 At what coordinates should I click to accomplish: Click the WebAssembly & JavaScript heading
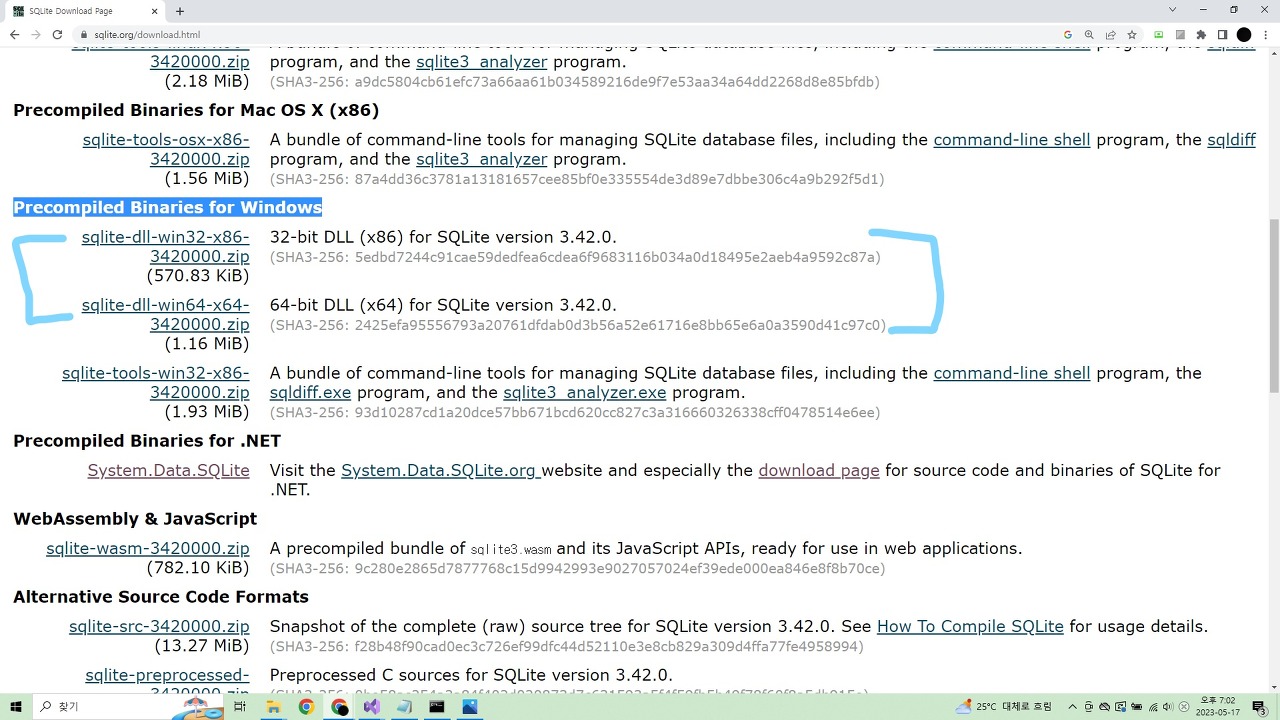135,519
